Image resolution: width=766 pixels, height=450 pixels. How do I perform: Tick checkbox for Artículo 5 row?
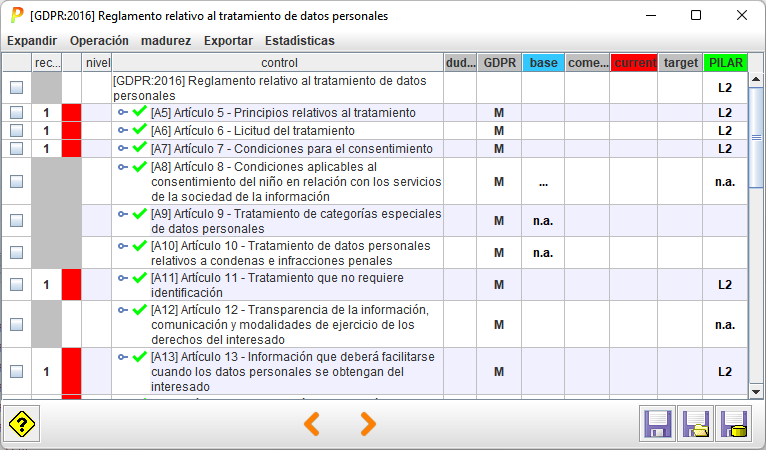coord(17,113)
